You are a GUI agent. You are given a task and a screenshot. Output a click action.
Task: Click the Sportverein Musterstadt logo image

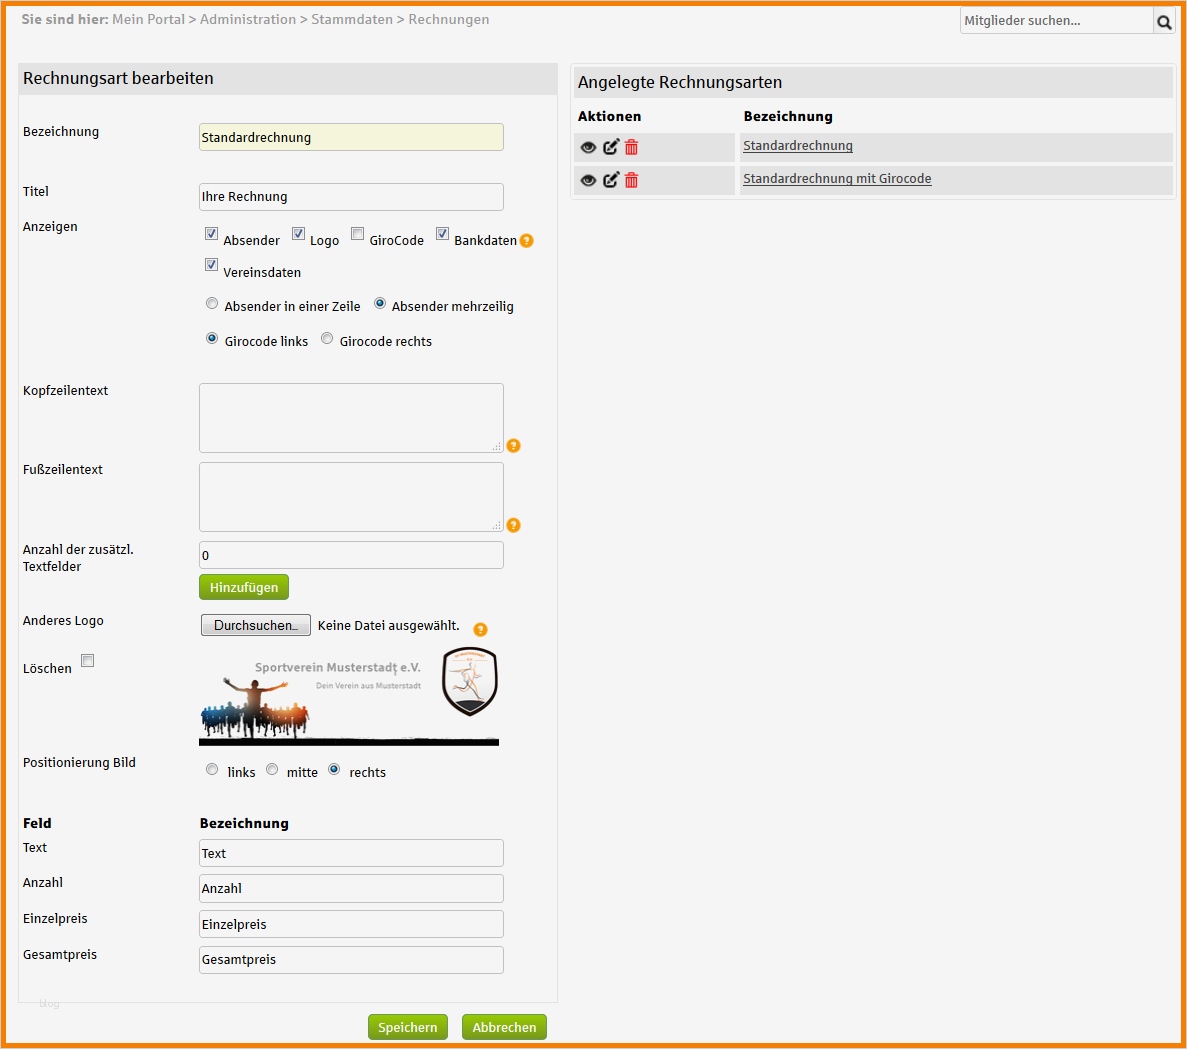[349, 696]
